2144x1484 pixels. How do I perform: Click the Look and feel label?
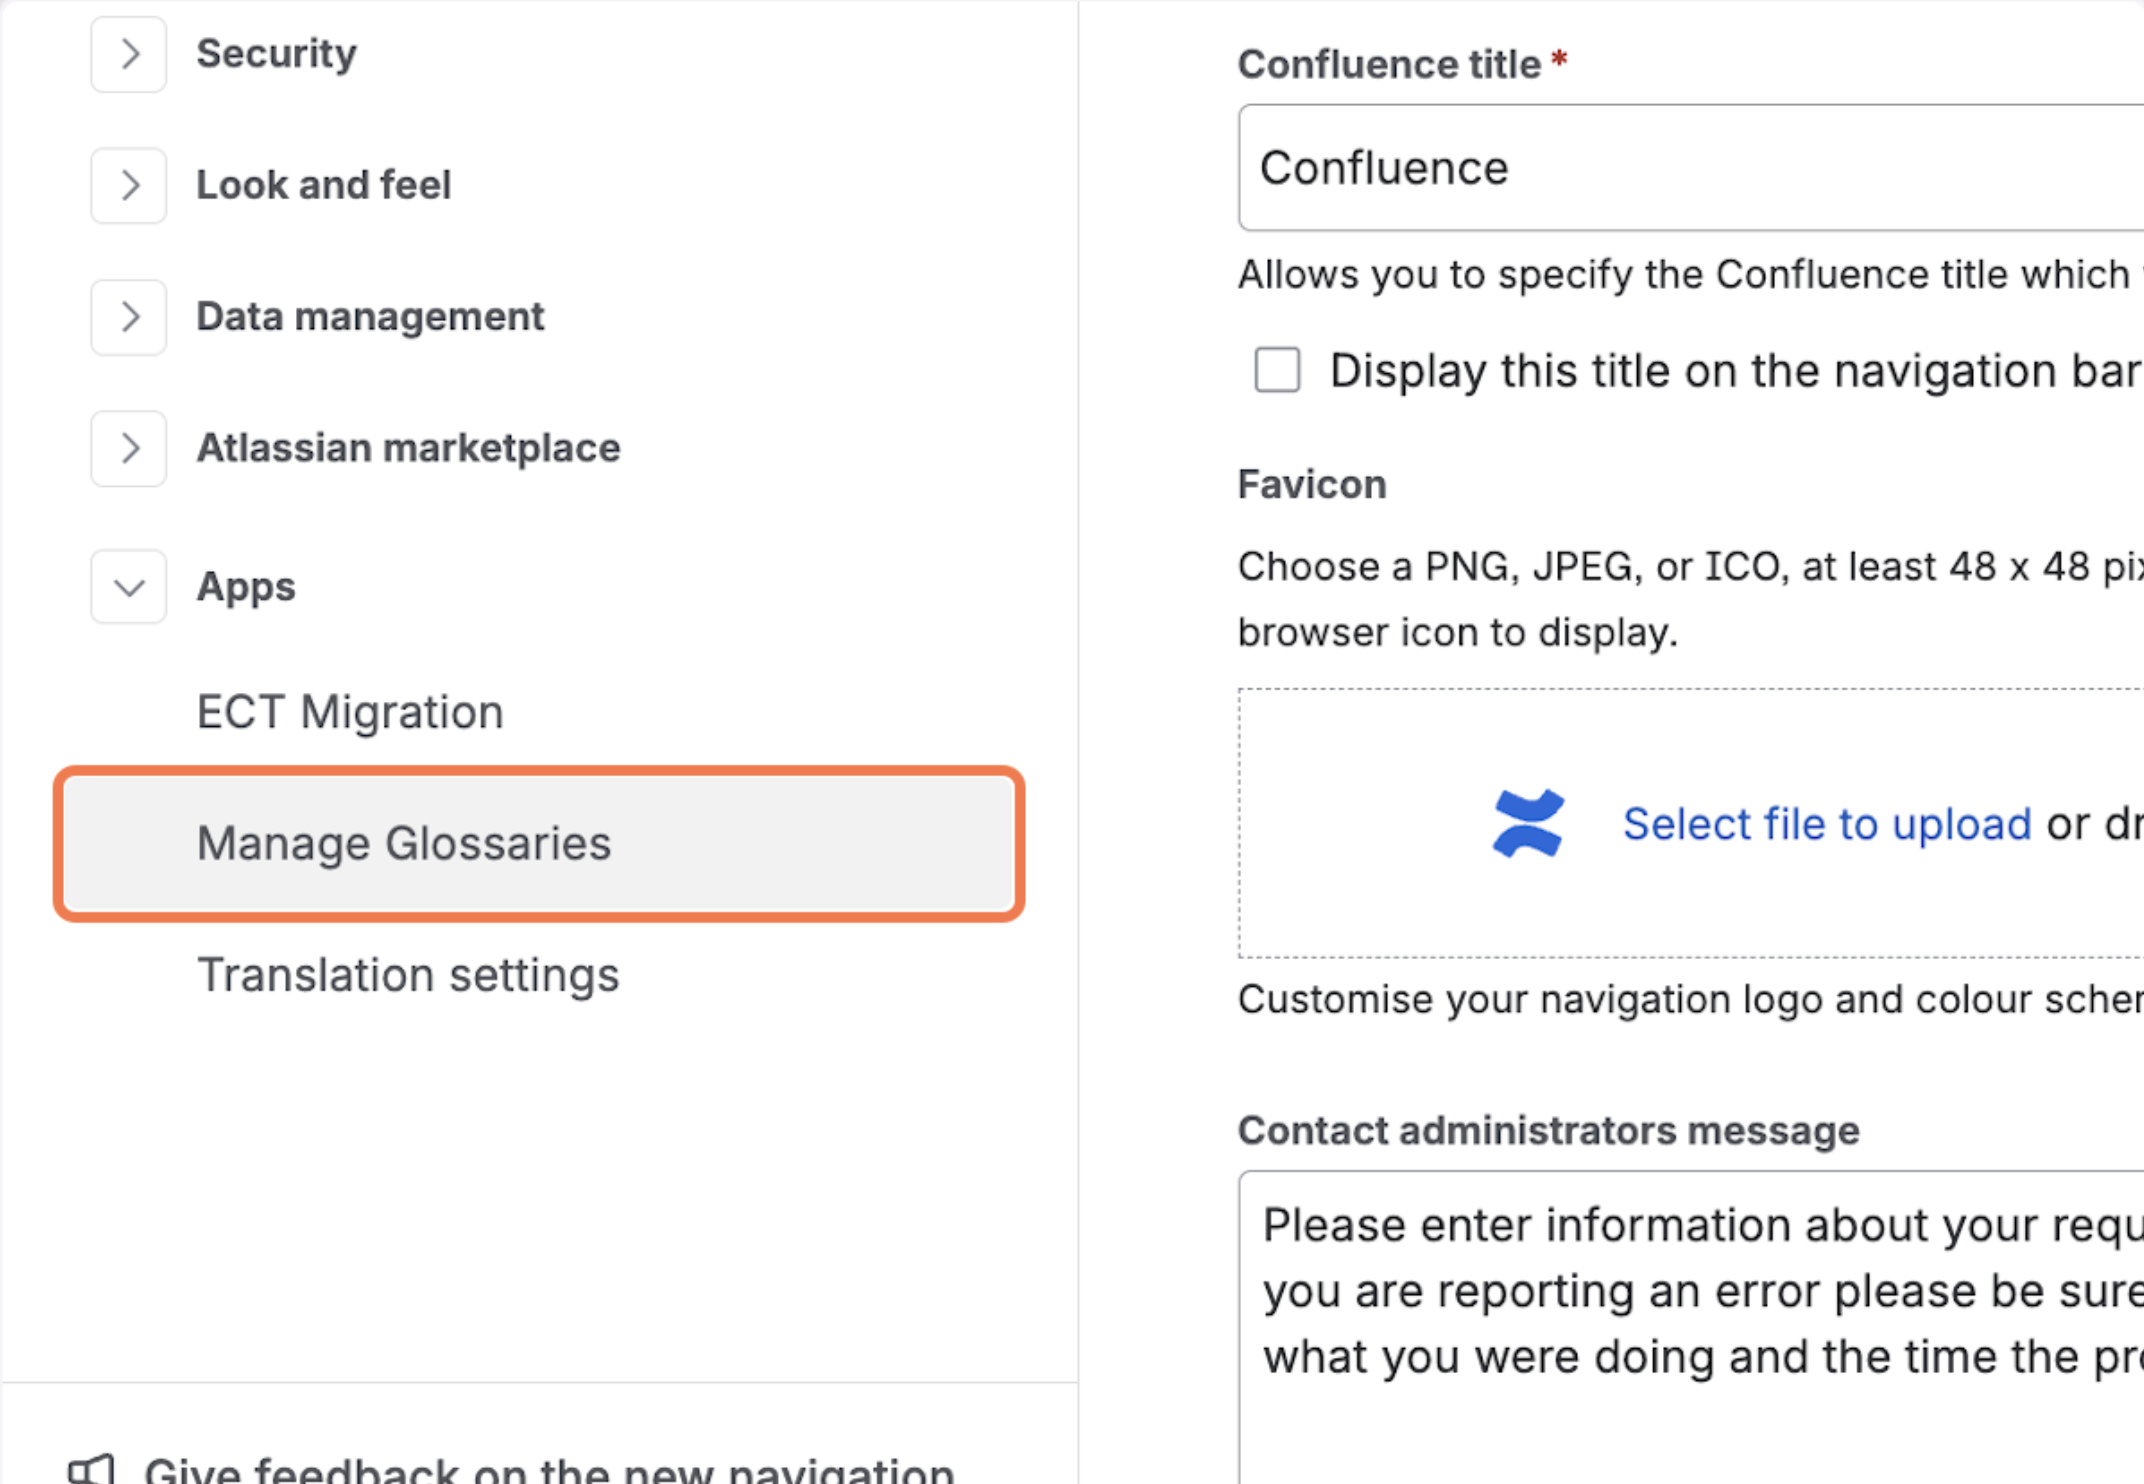[x=323, y=185]
